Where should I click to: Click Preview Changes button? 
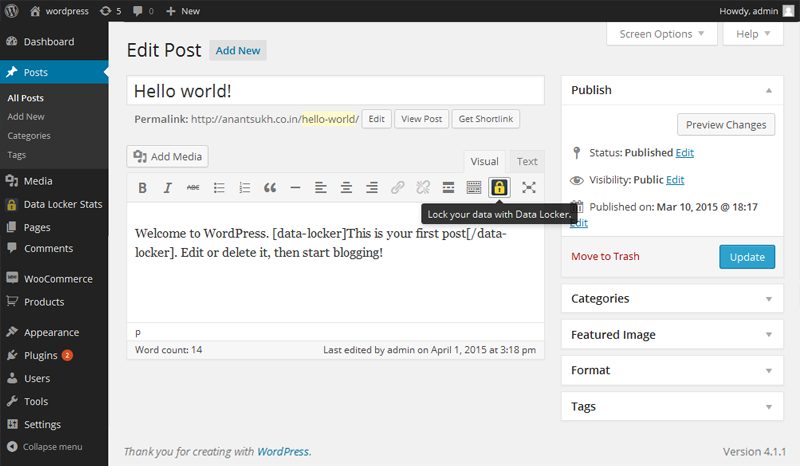[x=726, y=125]
